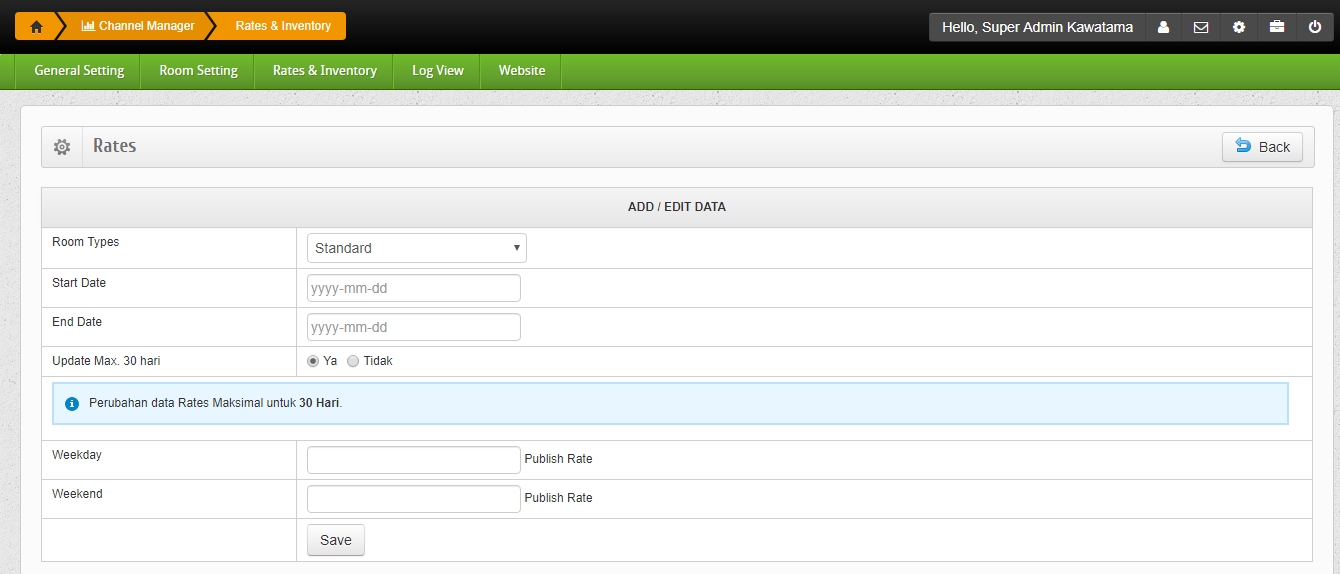Open the Room Setting menu
The height and width of the screenshot is (574, 1340).
pyautogui.click(x=198, y=71)
